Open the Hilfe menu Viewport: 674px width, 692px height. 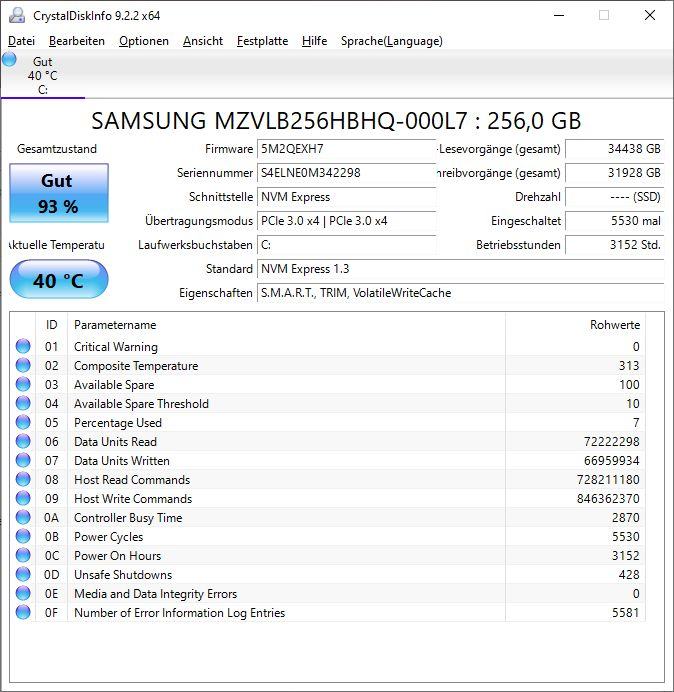click(314, 41)
